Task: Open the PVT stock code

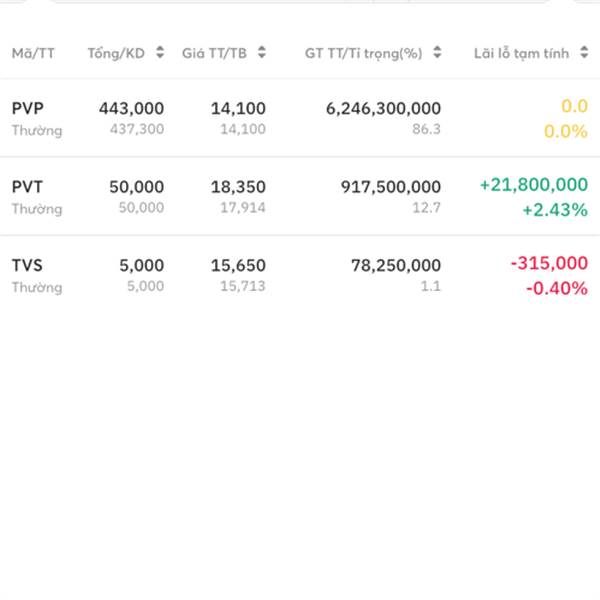Action: point(28,186)
